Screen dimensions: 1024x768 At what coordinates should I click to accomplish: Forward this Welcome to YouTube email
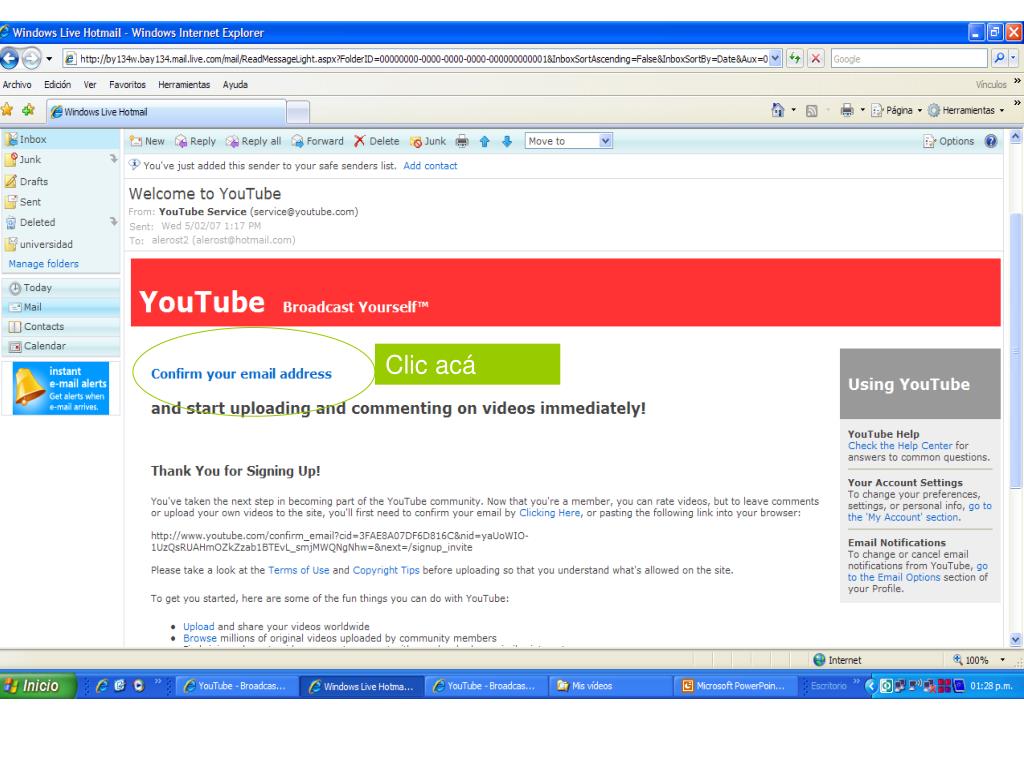(x=317, y=141)
